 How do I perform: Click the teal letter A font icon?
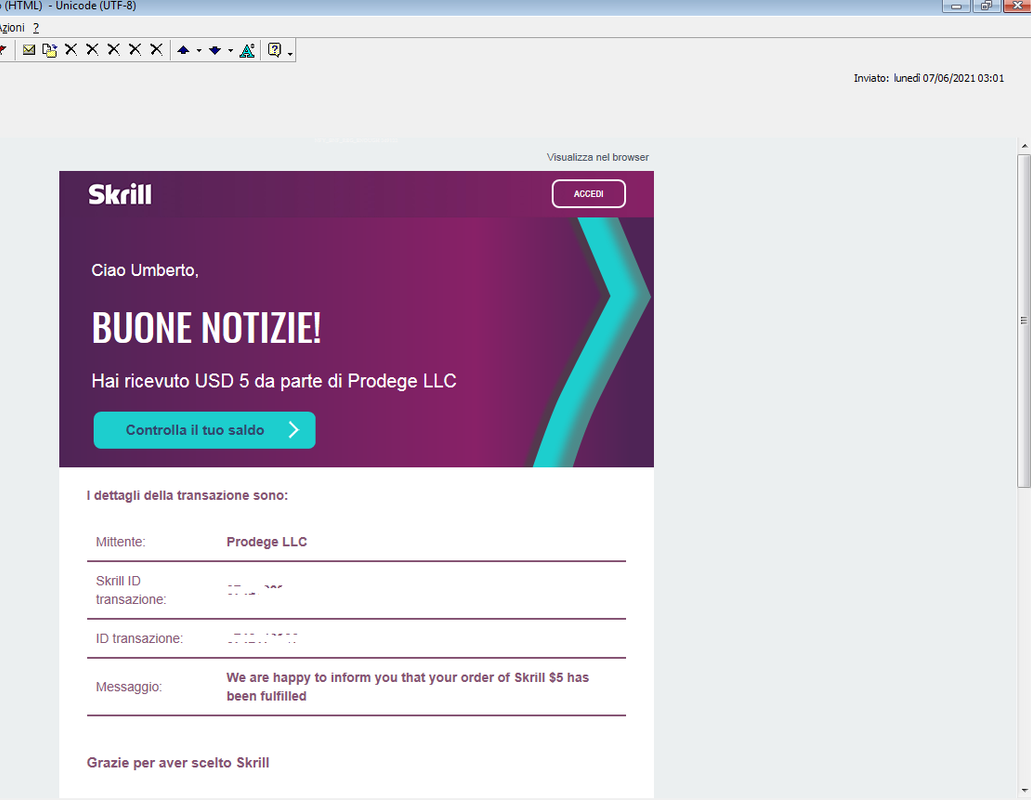click(x=247, y=50)
